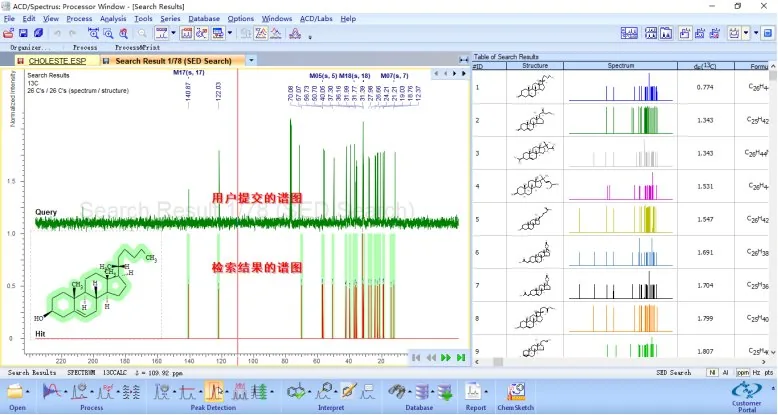Open the ACD/Labs menu
Screen dimensions: 778x415
click(x=316, y=19)
